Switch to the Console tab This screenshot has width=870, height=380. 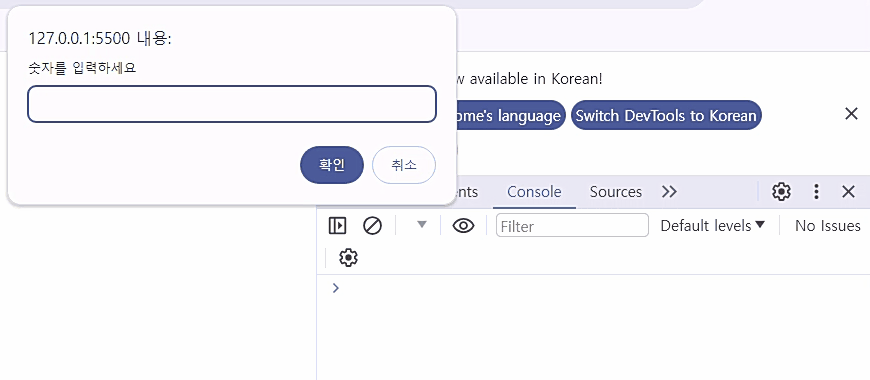[x=534, y=192]
